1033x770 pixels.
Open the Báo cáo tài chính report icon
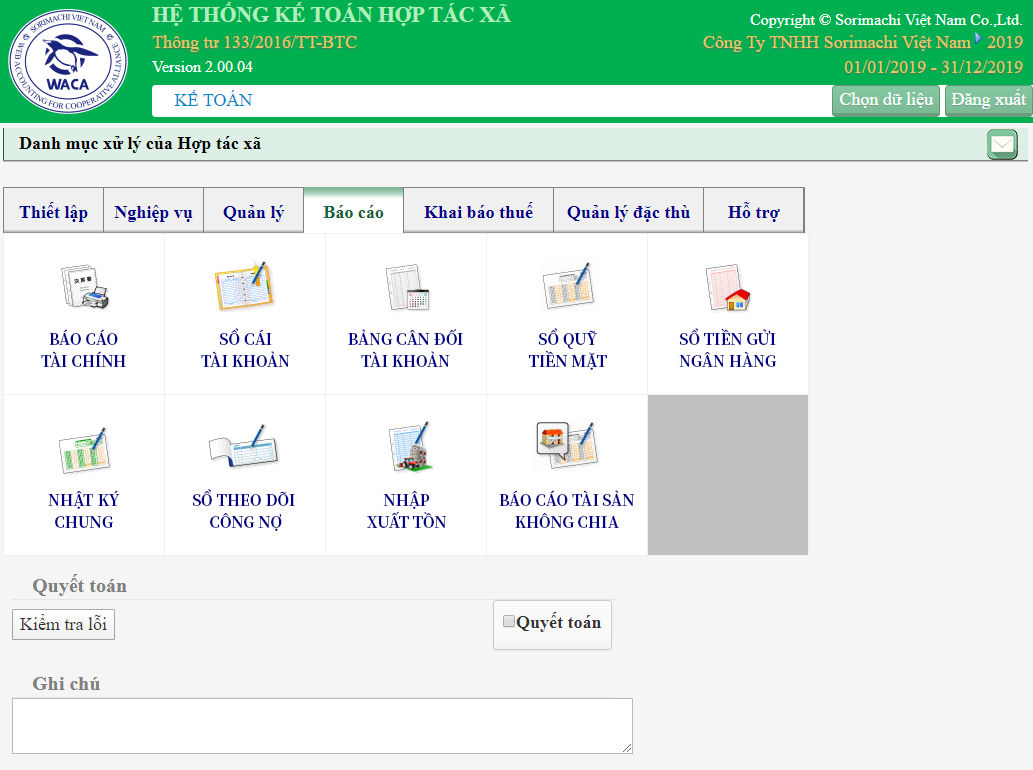point(84,287)
